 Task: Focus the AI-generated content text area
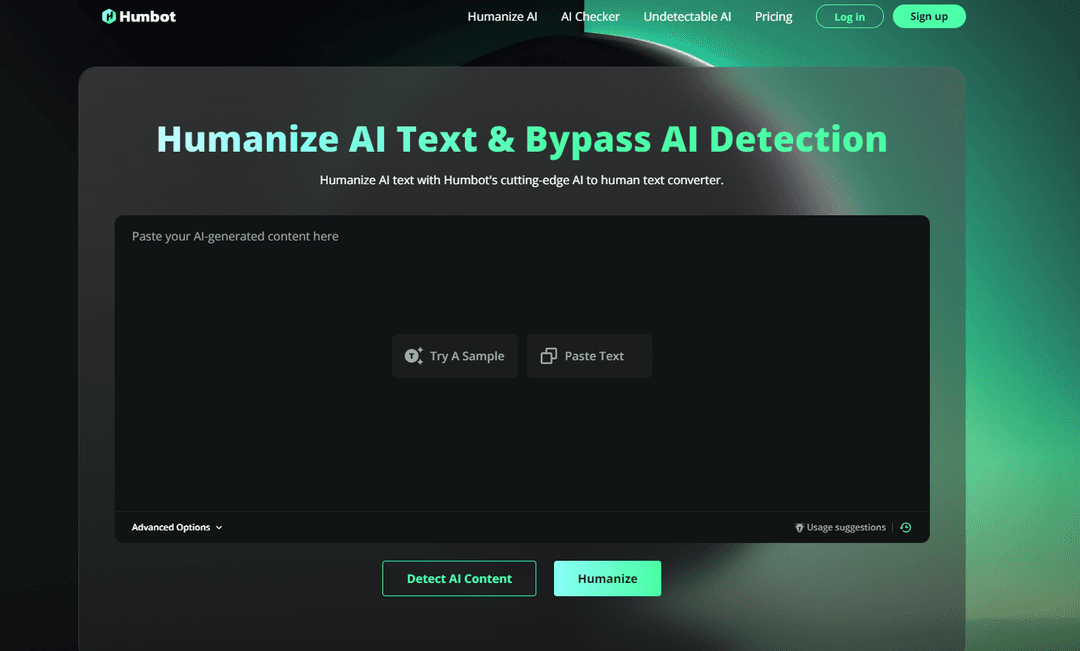[522, 363]
